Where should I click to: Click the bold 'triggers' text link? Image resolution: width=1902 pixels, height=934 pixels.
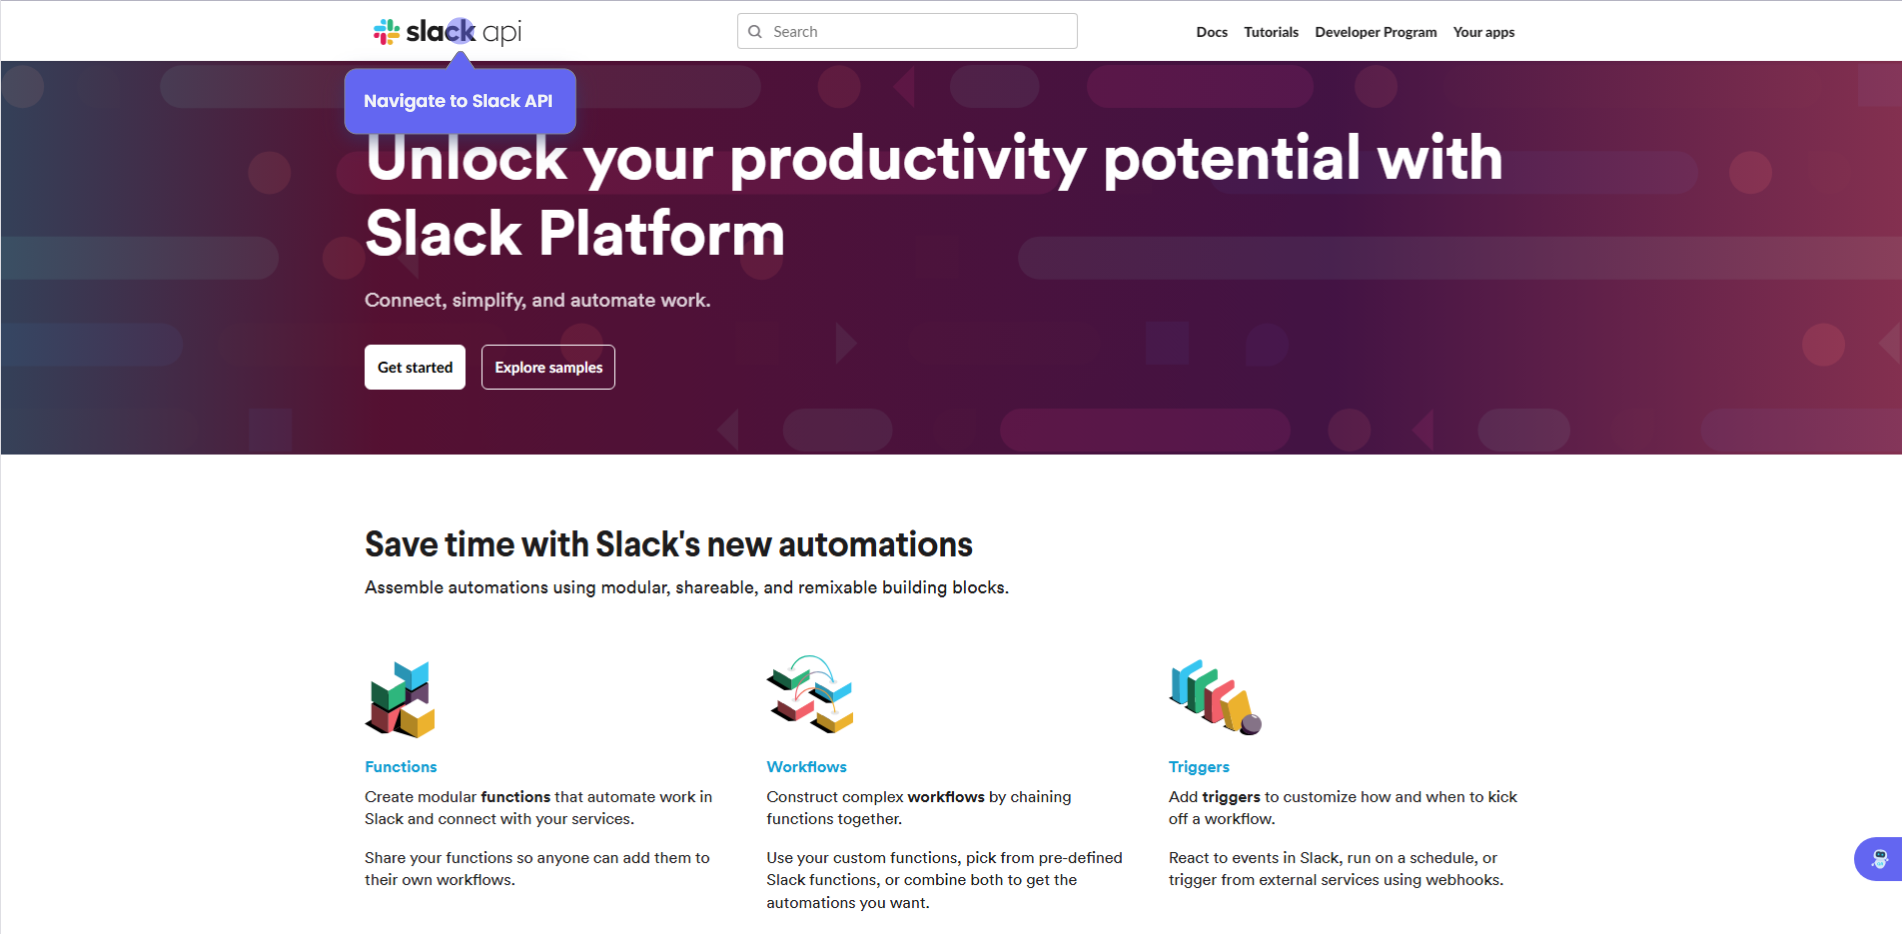[1230, 797]
